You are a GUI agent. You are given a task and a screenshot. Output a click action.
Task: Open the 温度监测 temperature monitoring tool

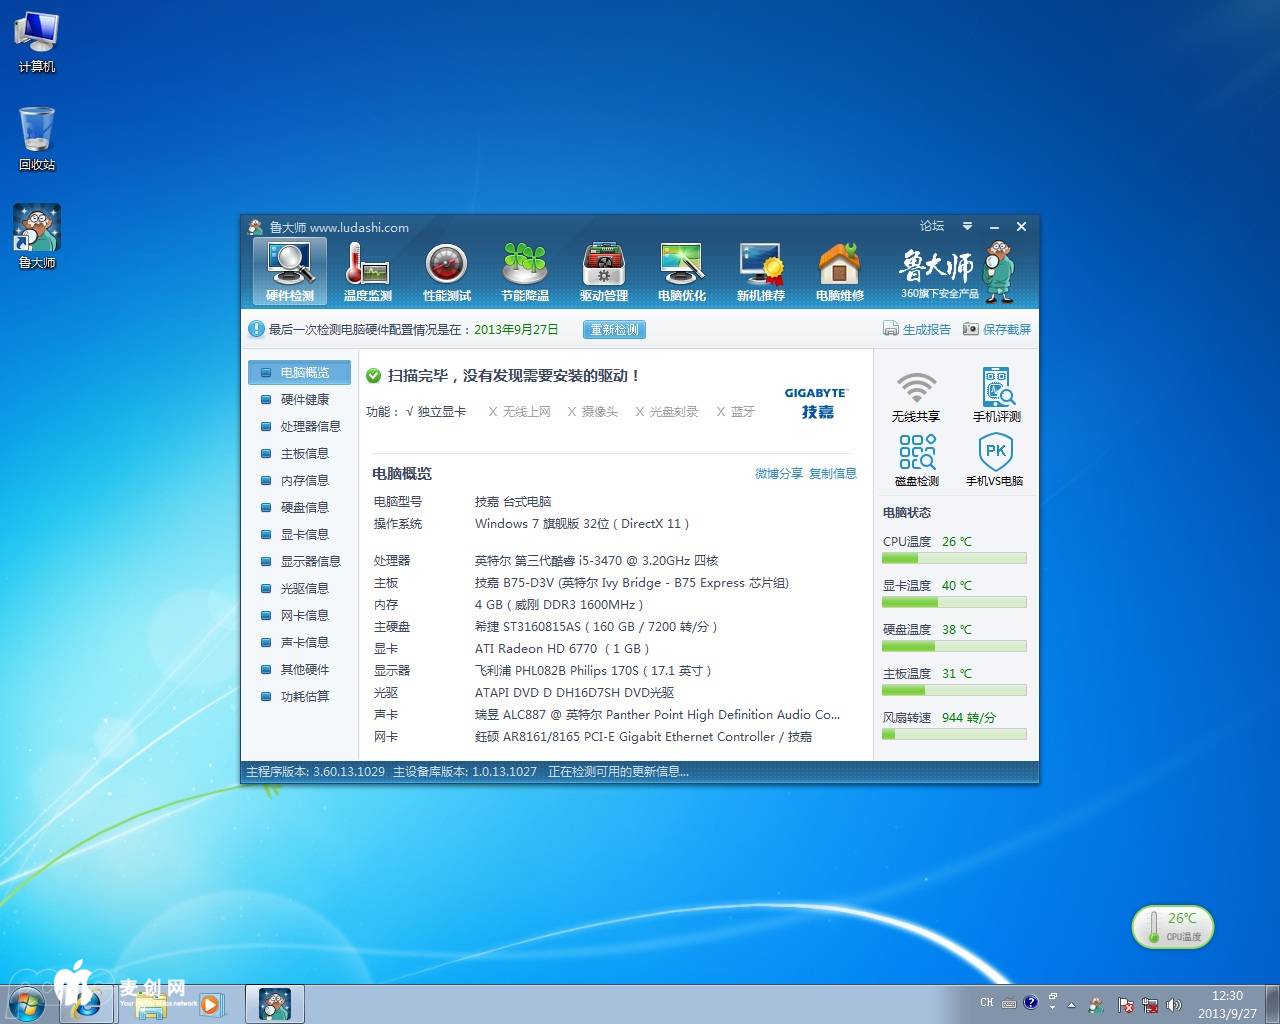[x=367, y=268]
